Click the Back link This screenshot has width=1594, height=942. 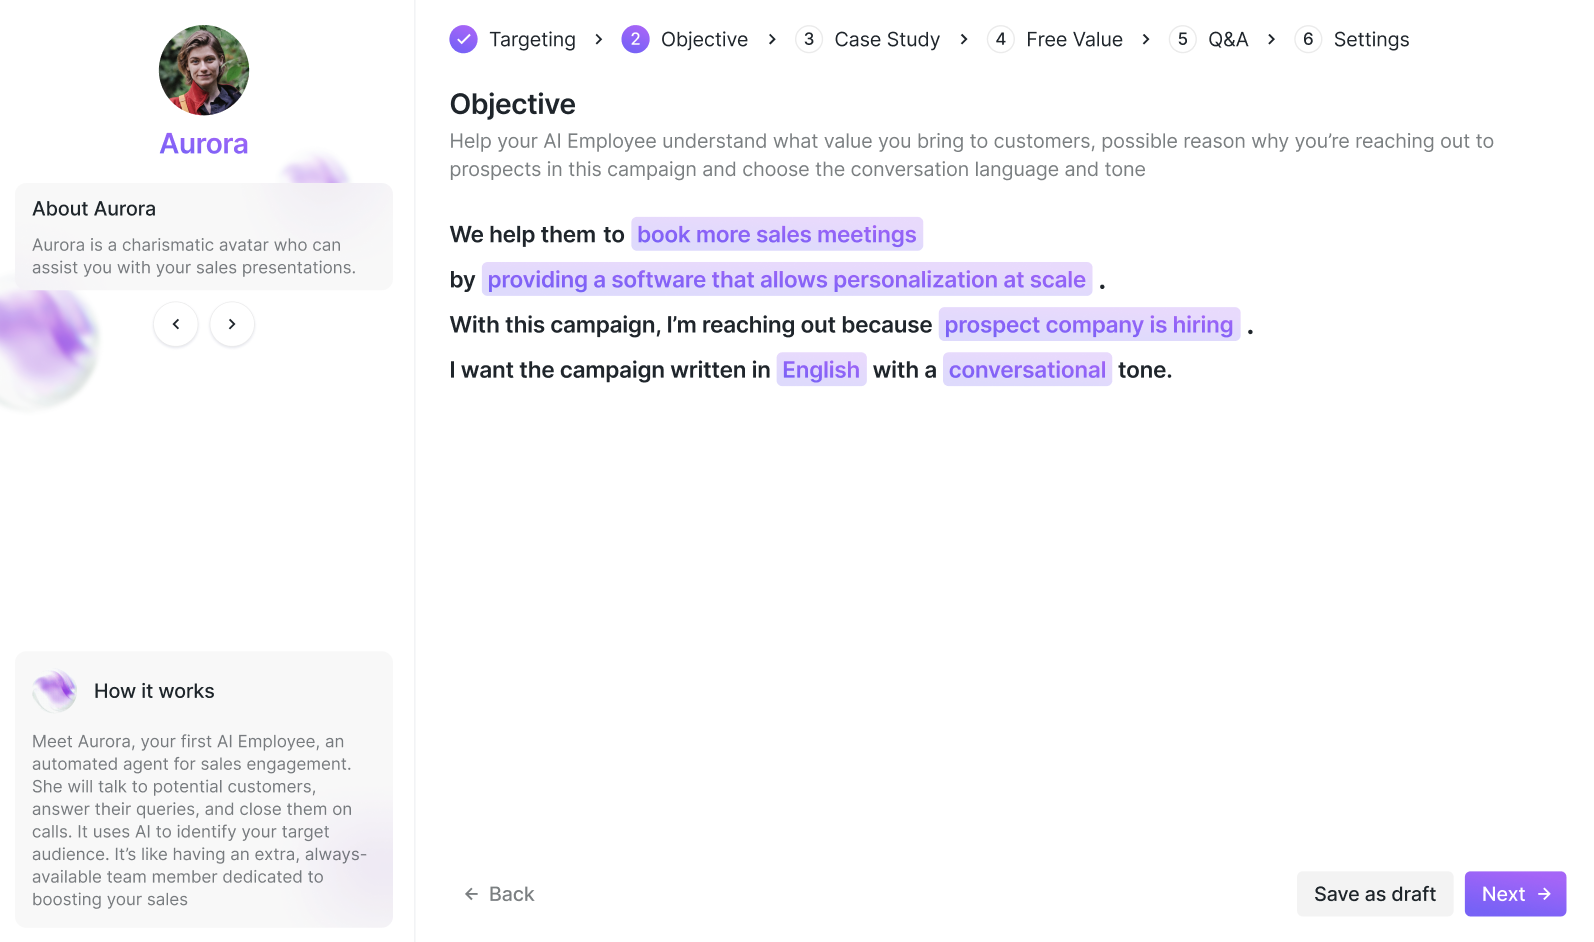(500, 894)
